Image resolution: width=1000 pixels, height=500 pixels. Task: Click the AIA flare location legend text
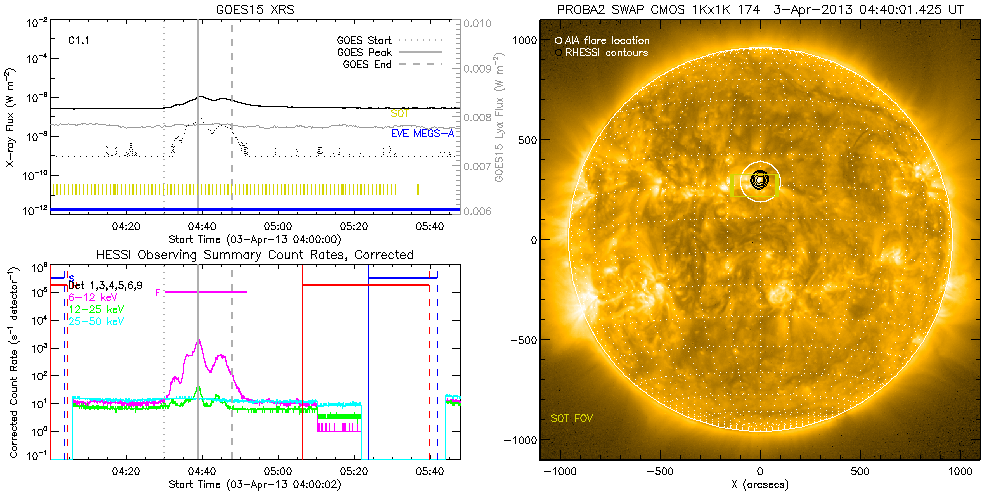click(607, 41)
